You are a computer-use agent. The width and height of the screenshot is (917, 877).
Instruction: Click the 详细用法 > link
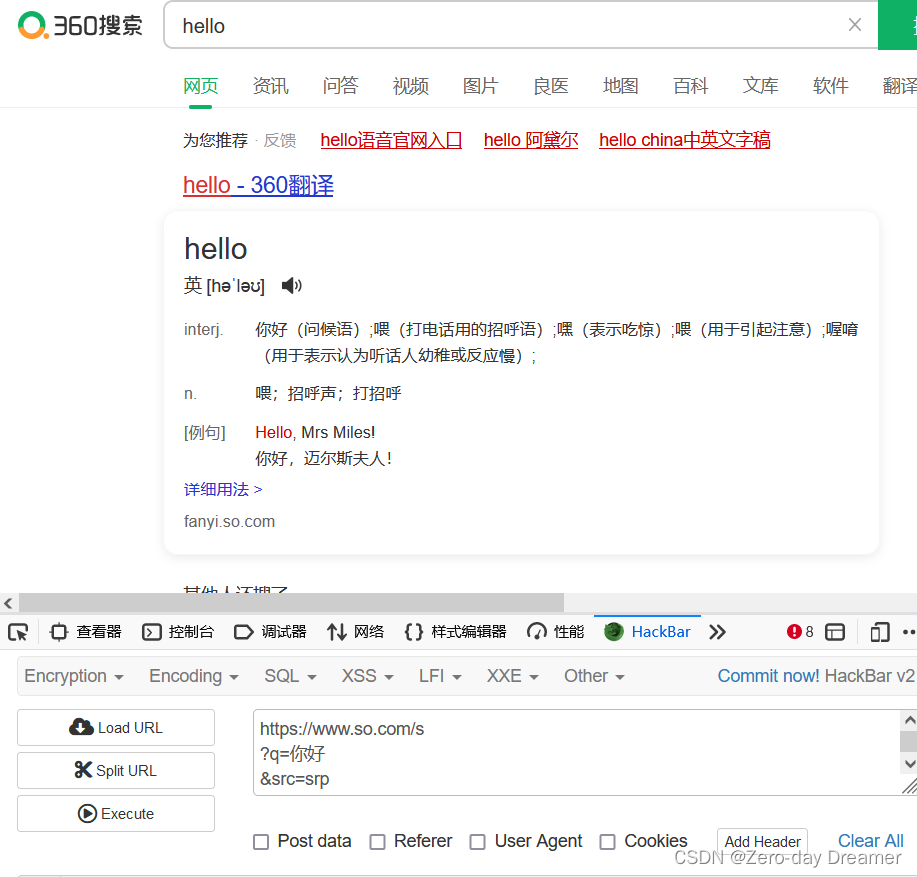[223, 489]
